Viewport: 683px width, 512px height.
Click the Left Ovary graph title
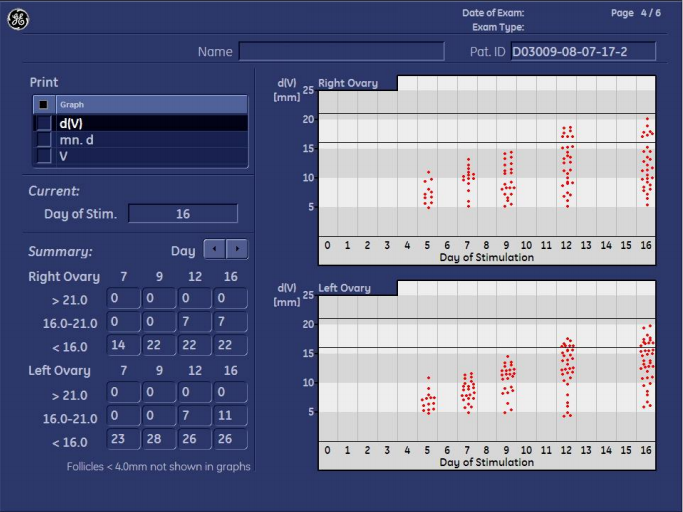[x=344, y=288]
